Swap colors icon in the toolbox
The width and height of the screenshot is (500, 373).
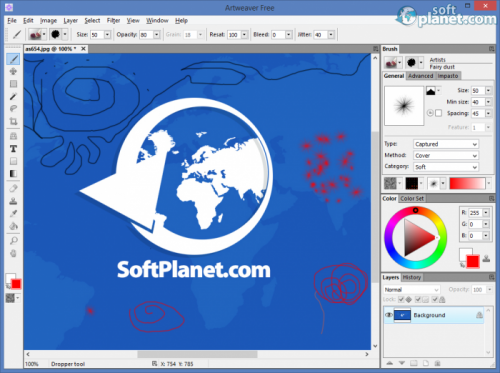pyautogui.click(x=8, y=287)
